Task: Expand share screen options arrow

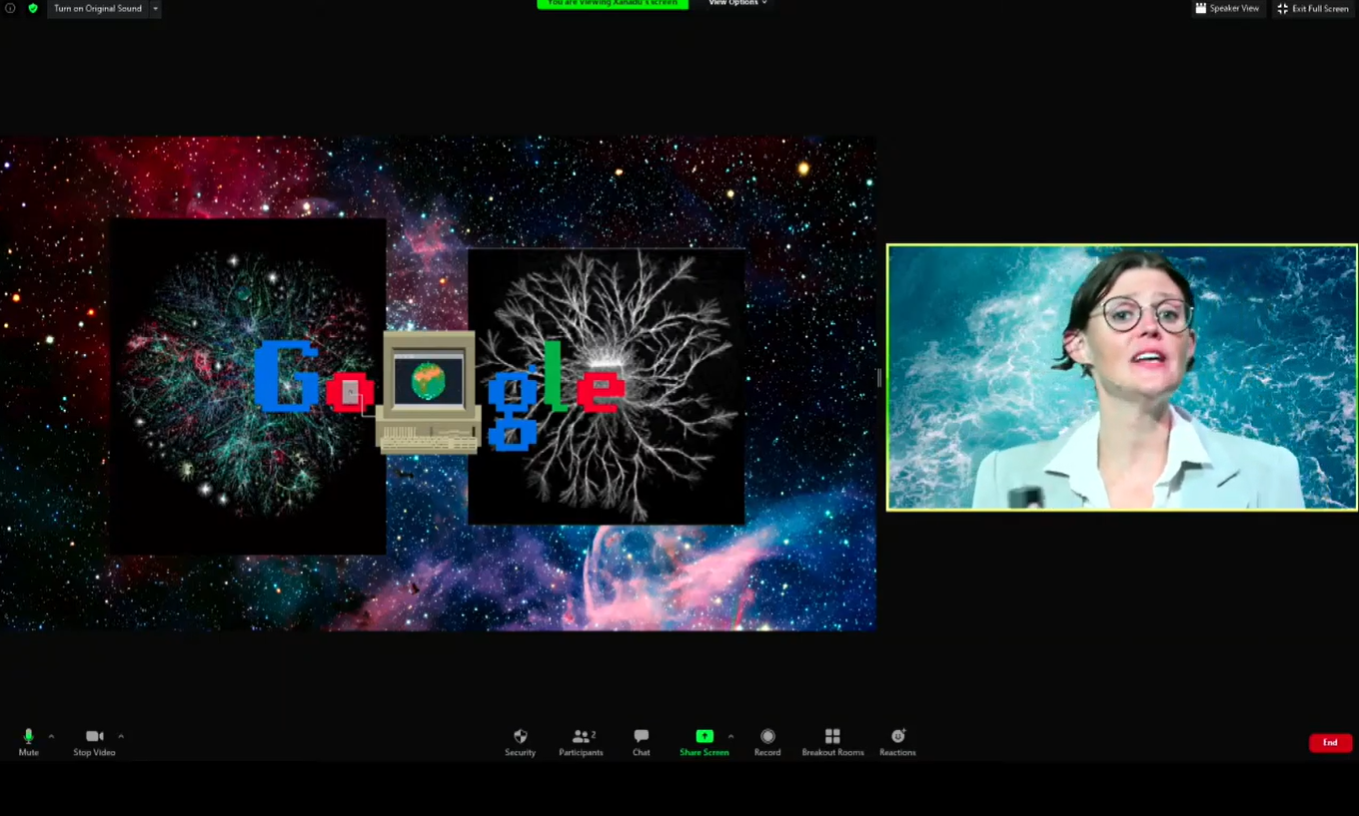Action: click(731, 736)
